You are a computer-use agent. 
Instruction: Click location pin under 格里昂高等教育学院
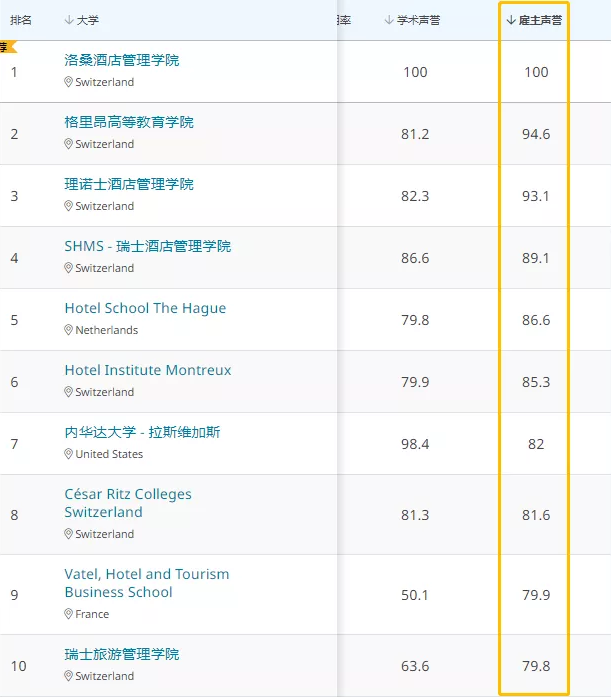click(x=68, y=144)
